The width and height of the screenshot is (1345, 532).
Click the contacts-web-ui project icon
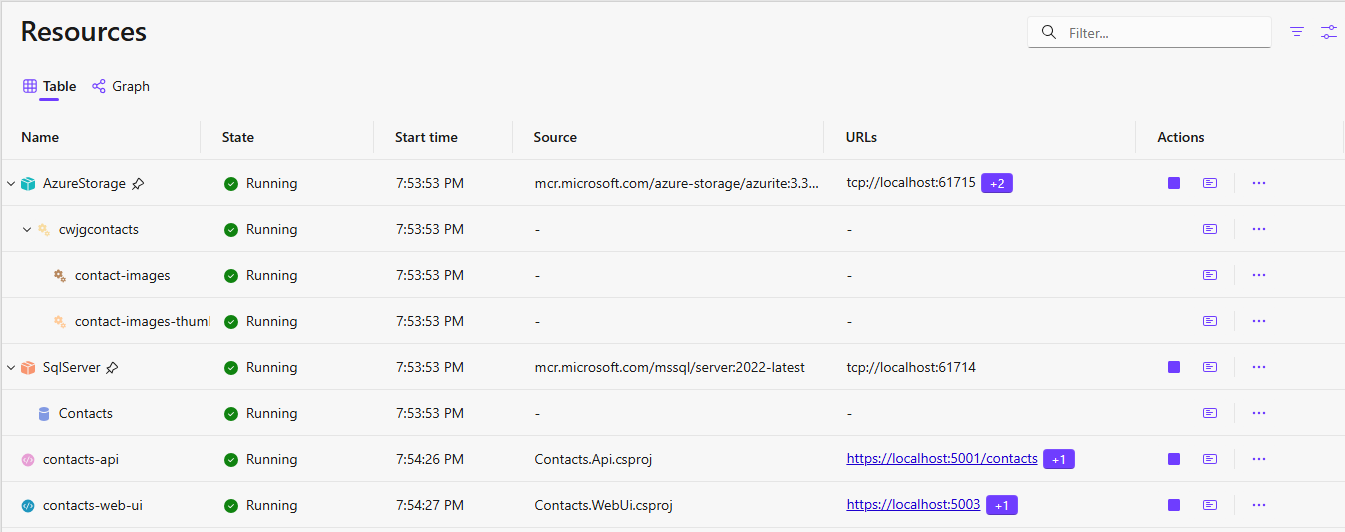[x=28, y=506]
